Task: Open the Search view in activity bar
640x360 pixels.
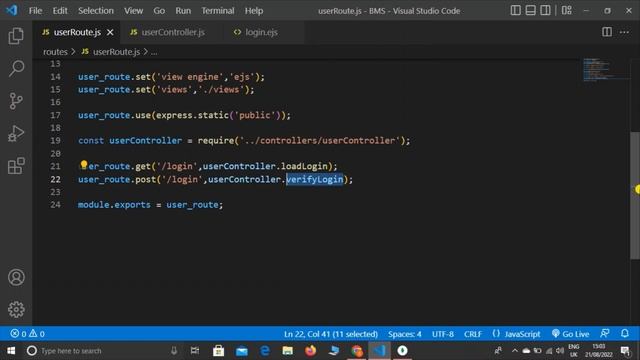Action: coord(16,68)
